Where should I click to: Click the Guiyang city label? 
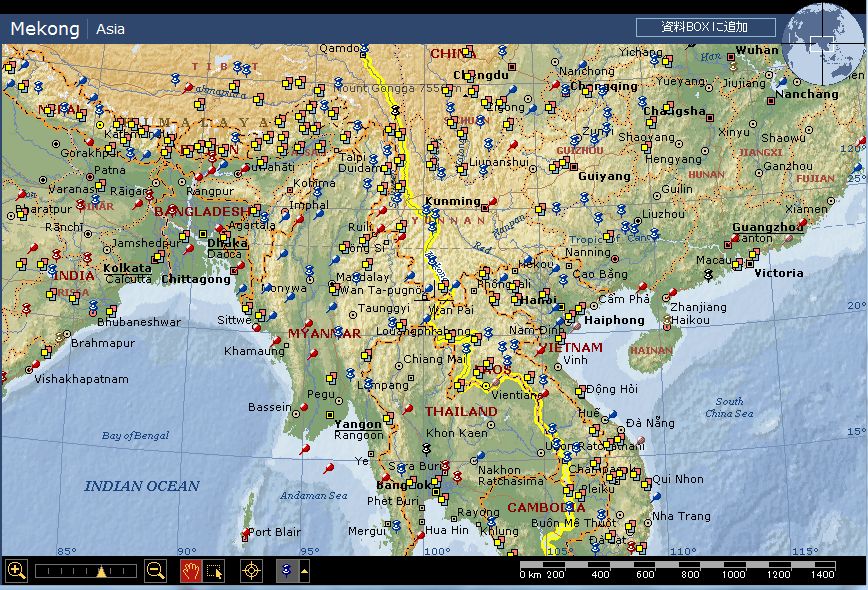point(604,176)
